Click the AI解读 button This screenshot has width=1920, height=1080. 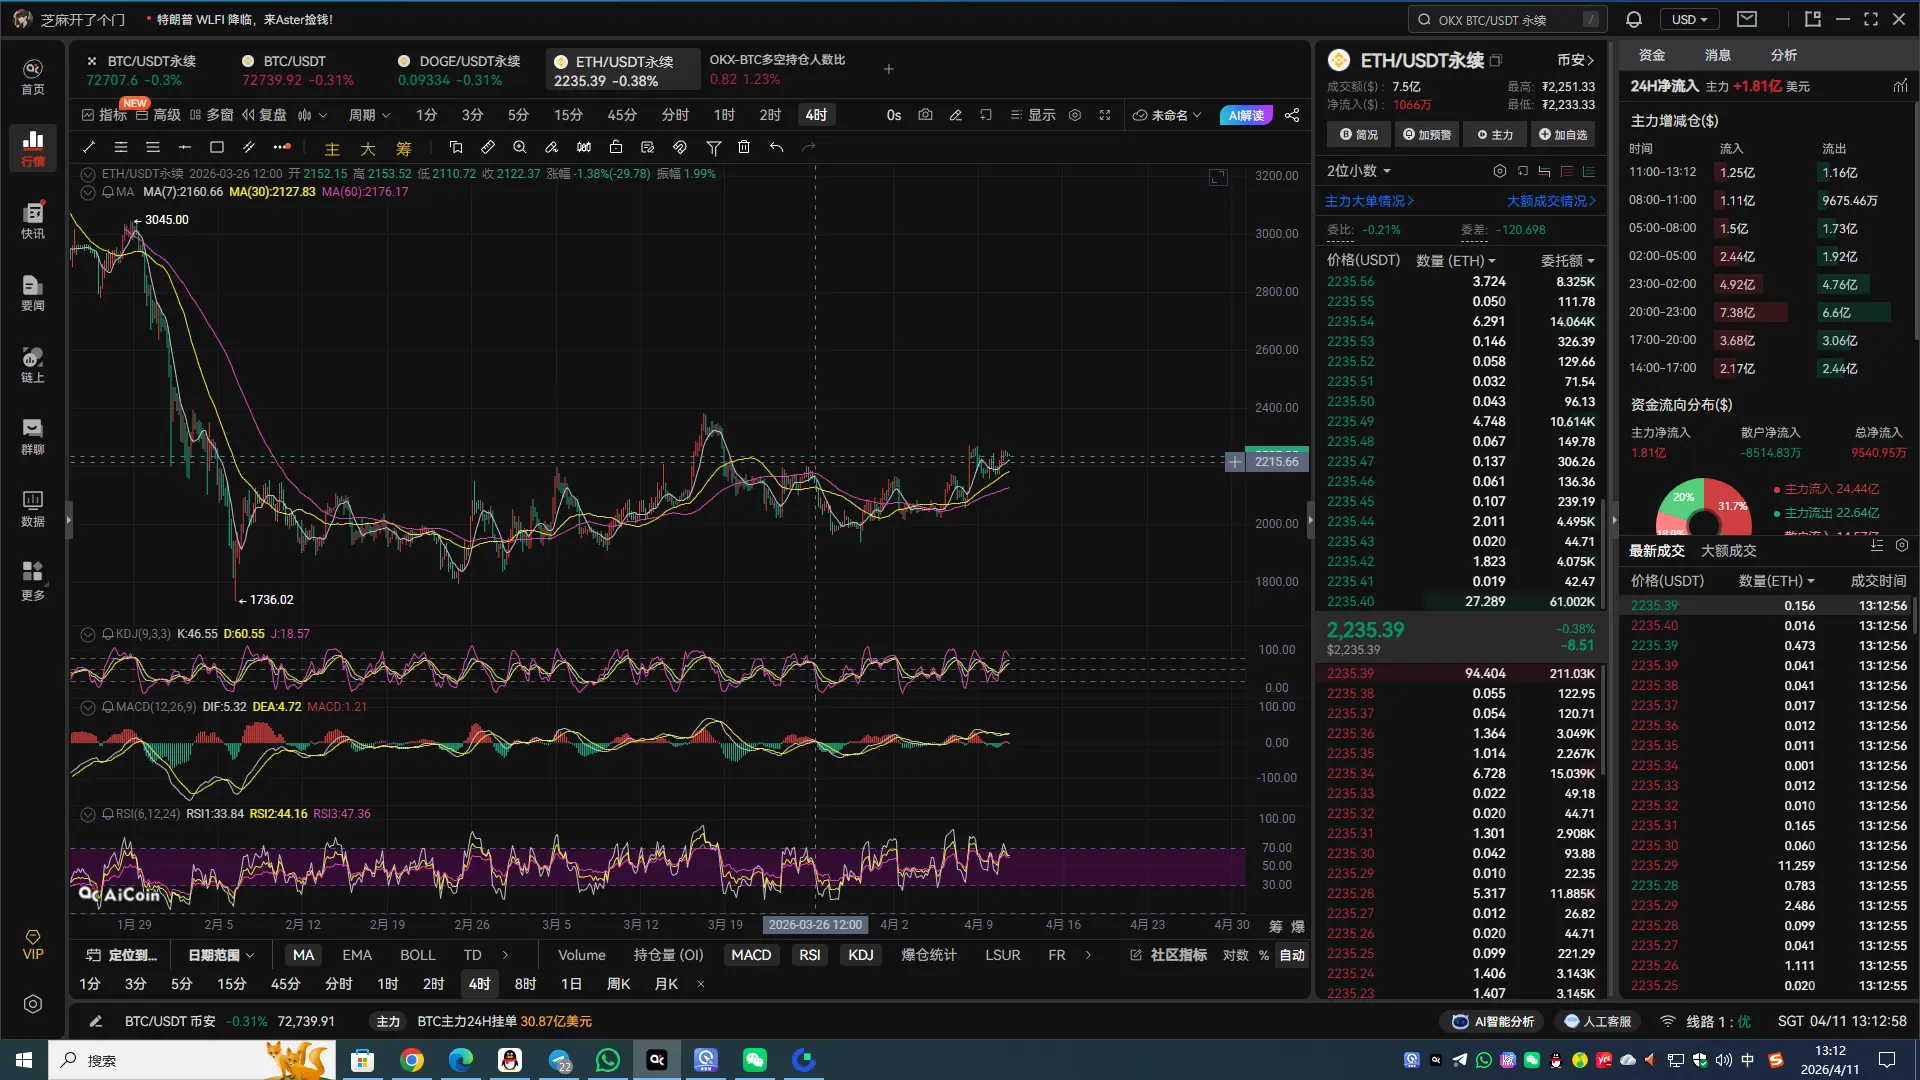point(1246,115)
